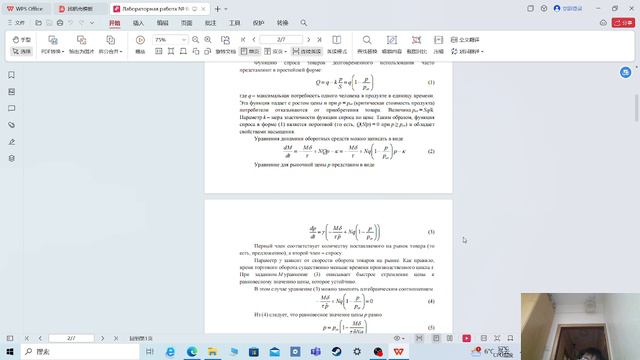Open the bookmarks sidebar panel
Image resolution: width=640 pixels, height=360 pixels.
[11, 75]
